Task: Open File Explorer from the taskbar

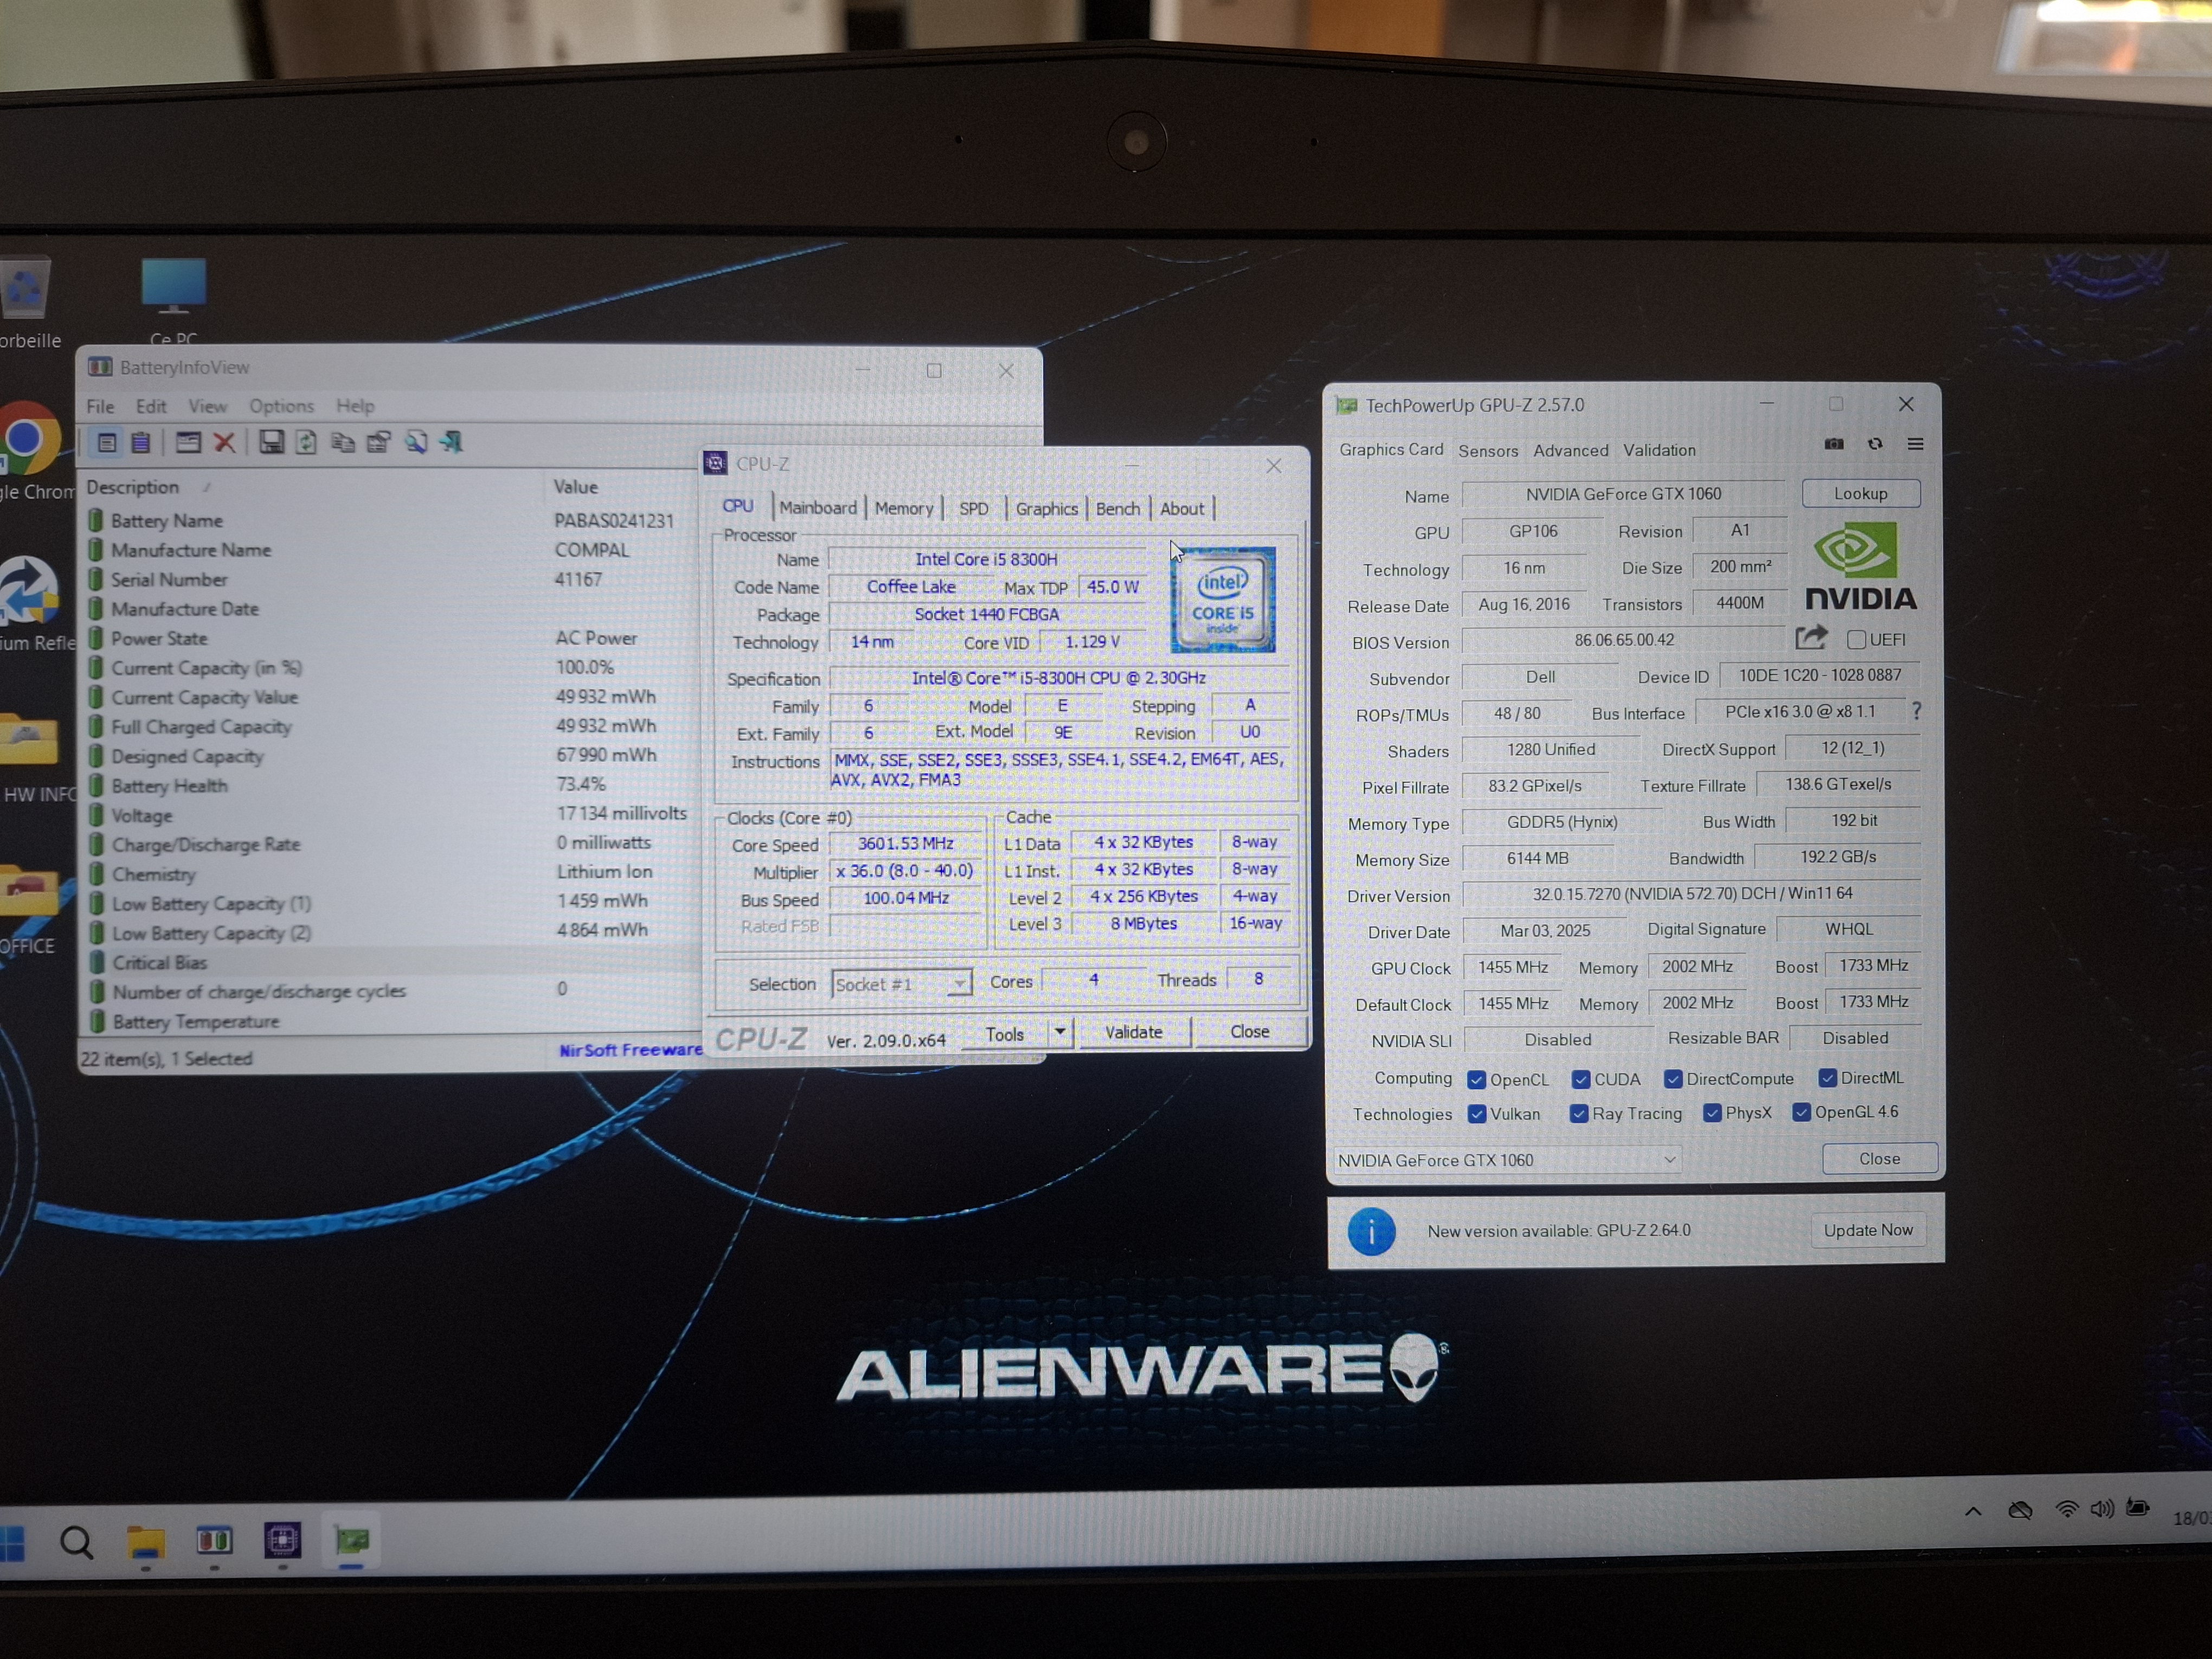Action: click(146, 1542)
